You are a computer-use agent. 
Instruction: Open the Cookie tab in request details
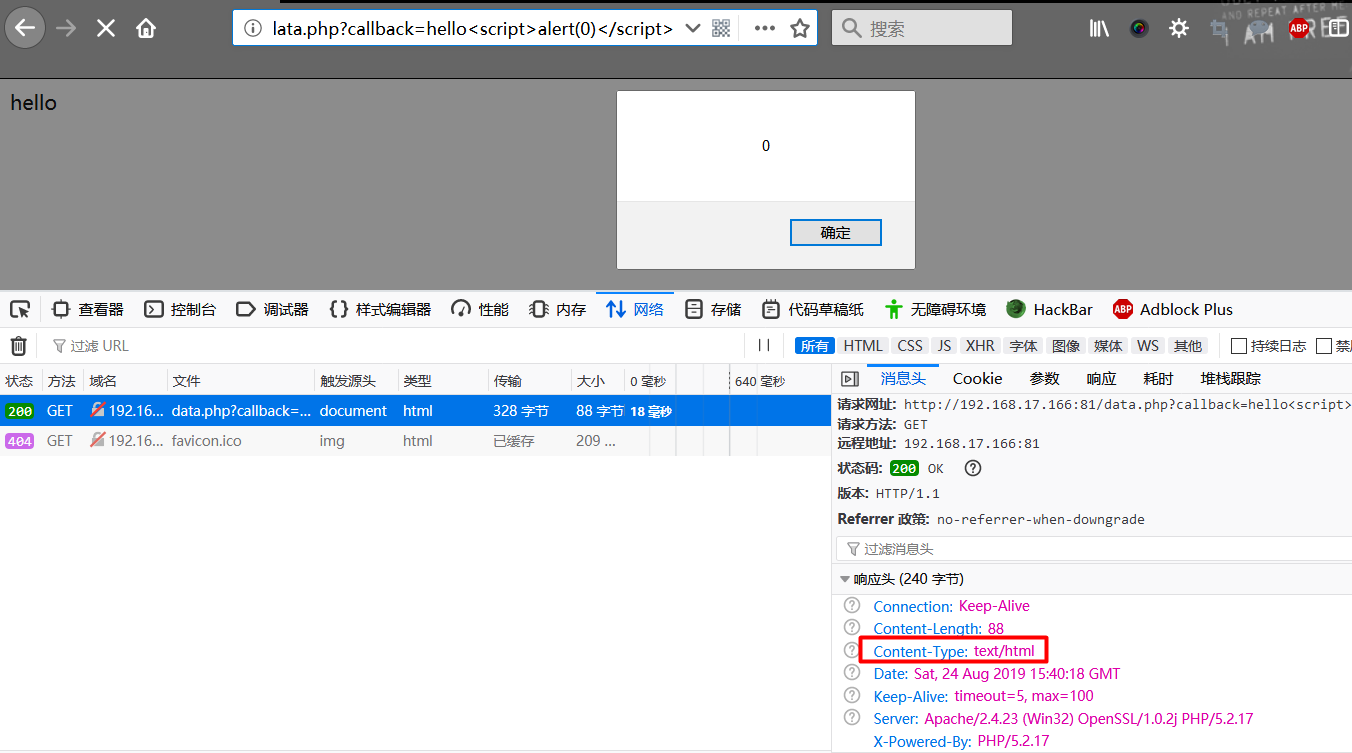977,378
